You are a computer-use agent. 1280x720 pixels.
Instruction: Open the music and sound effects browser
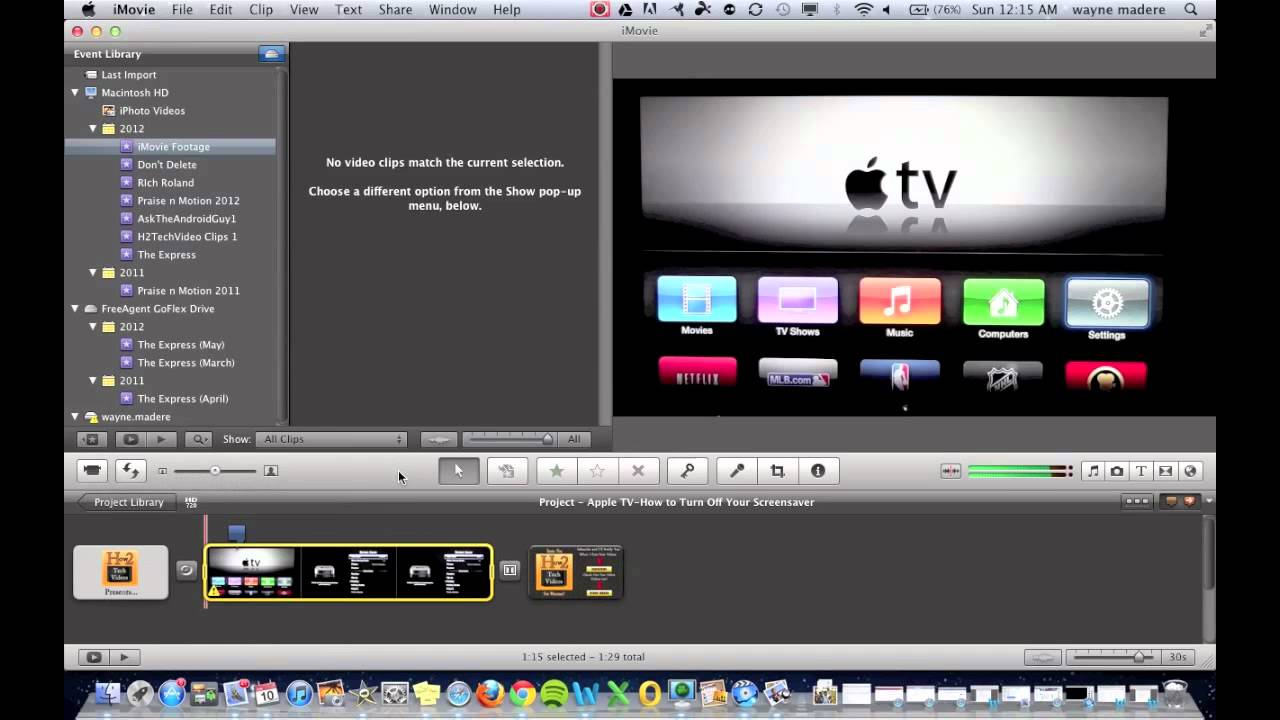(1093, 471)
